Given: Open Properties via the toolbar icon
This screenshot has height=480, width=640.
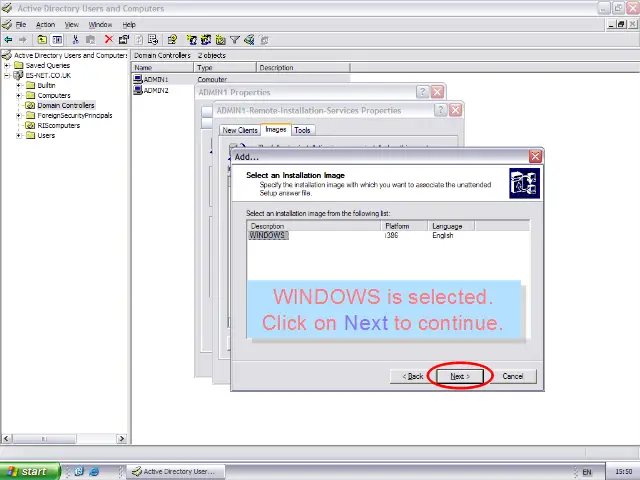Looking at the screenshot, I should coord(124,40).
